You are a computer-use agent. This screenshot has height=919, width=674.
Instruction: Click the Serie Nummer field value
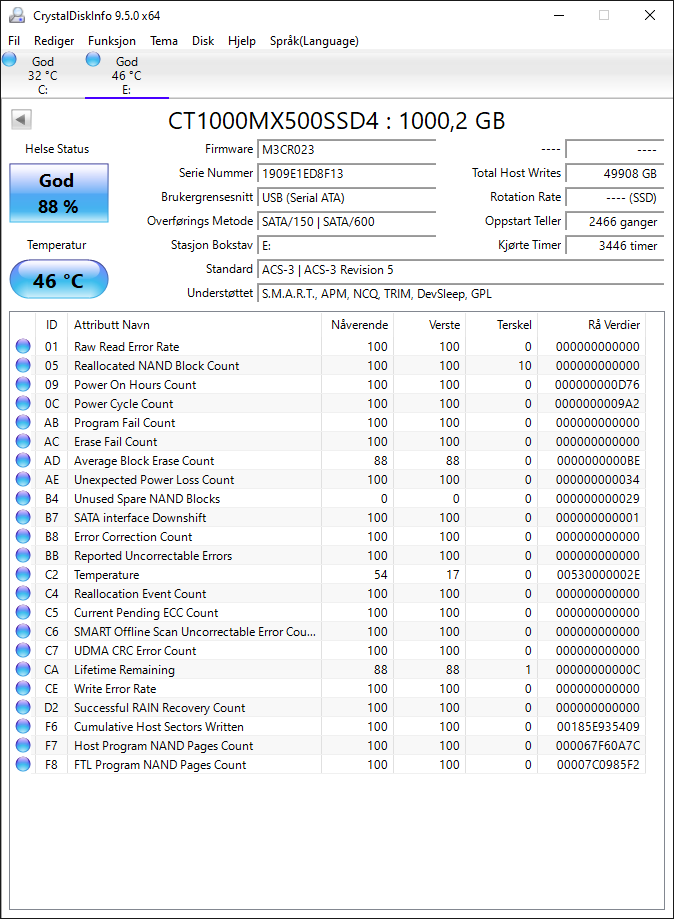346,173
